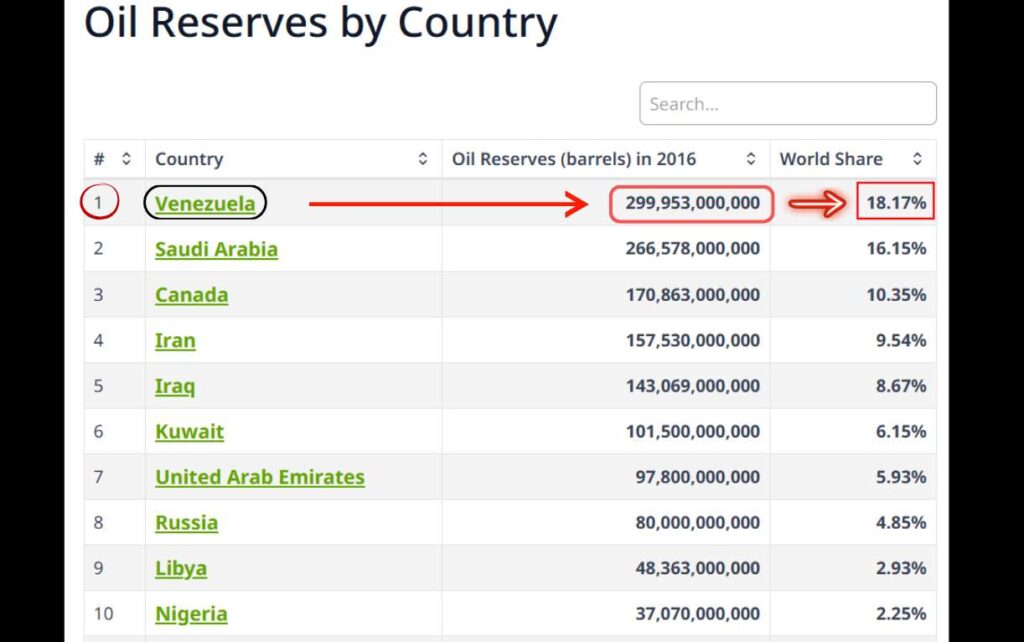Click Oil Reserves (barrels) in 2016 header
This screenshot has height=642, width=1024.
click(573, 159)
